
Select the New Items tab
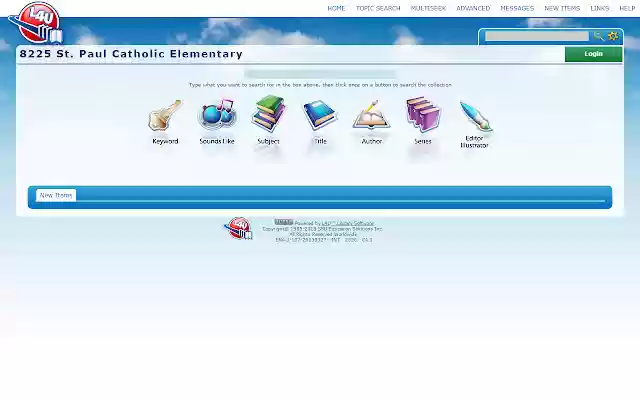(56, 195)
